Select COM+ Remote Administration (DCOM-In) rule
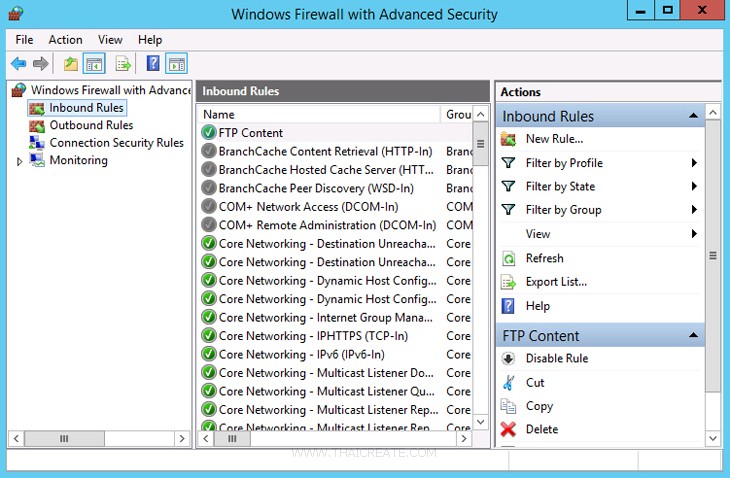Screen dimensions: 730x478 (336, 225)
